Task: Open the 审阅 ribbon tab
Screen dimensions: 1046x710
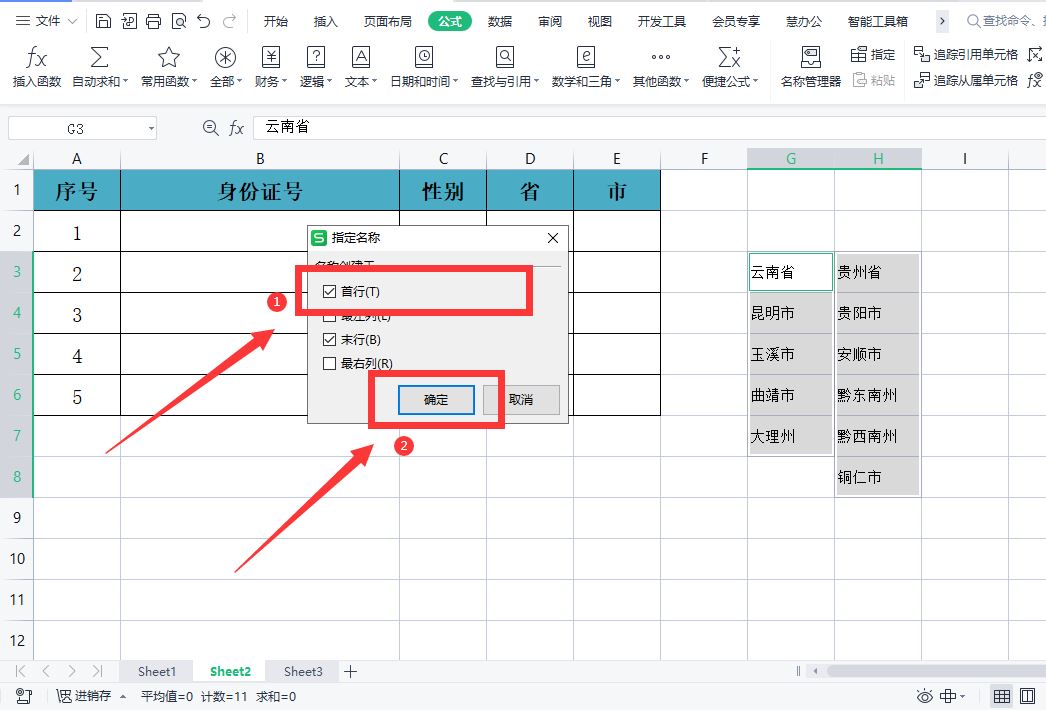Action: (550, 21)
